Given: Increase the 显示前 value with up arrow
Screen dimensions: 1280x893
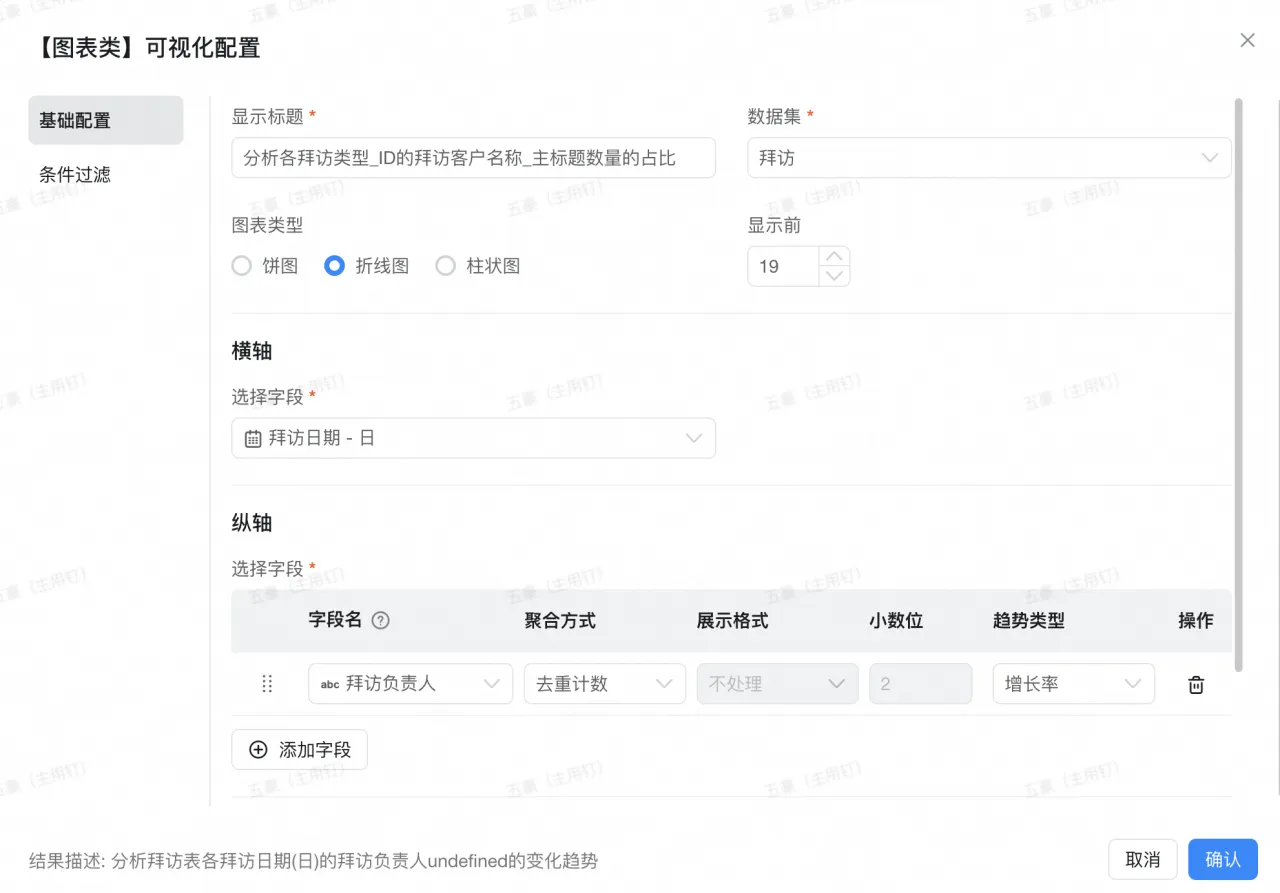Looking at the screenshot, I should tap(834, 256).
